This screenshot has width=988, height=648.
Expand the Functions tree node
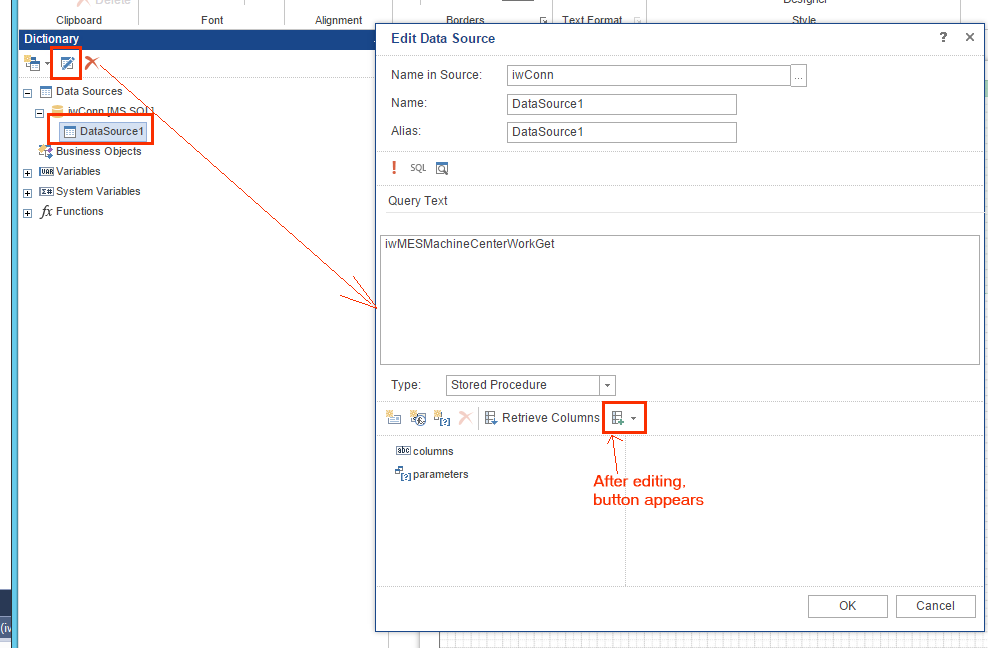(x=27, y=212)
